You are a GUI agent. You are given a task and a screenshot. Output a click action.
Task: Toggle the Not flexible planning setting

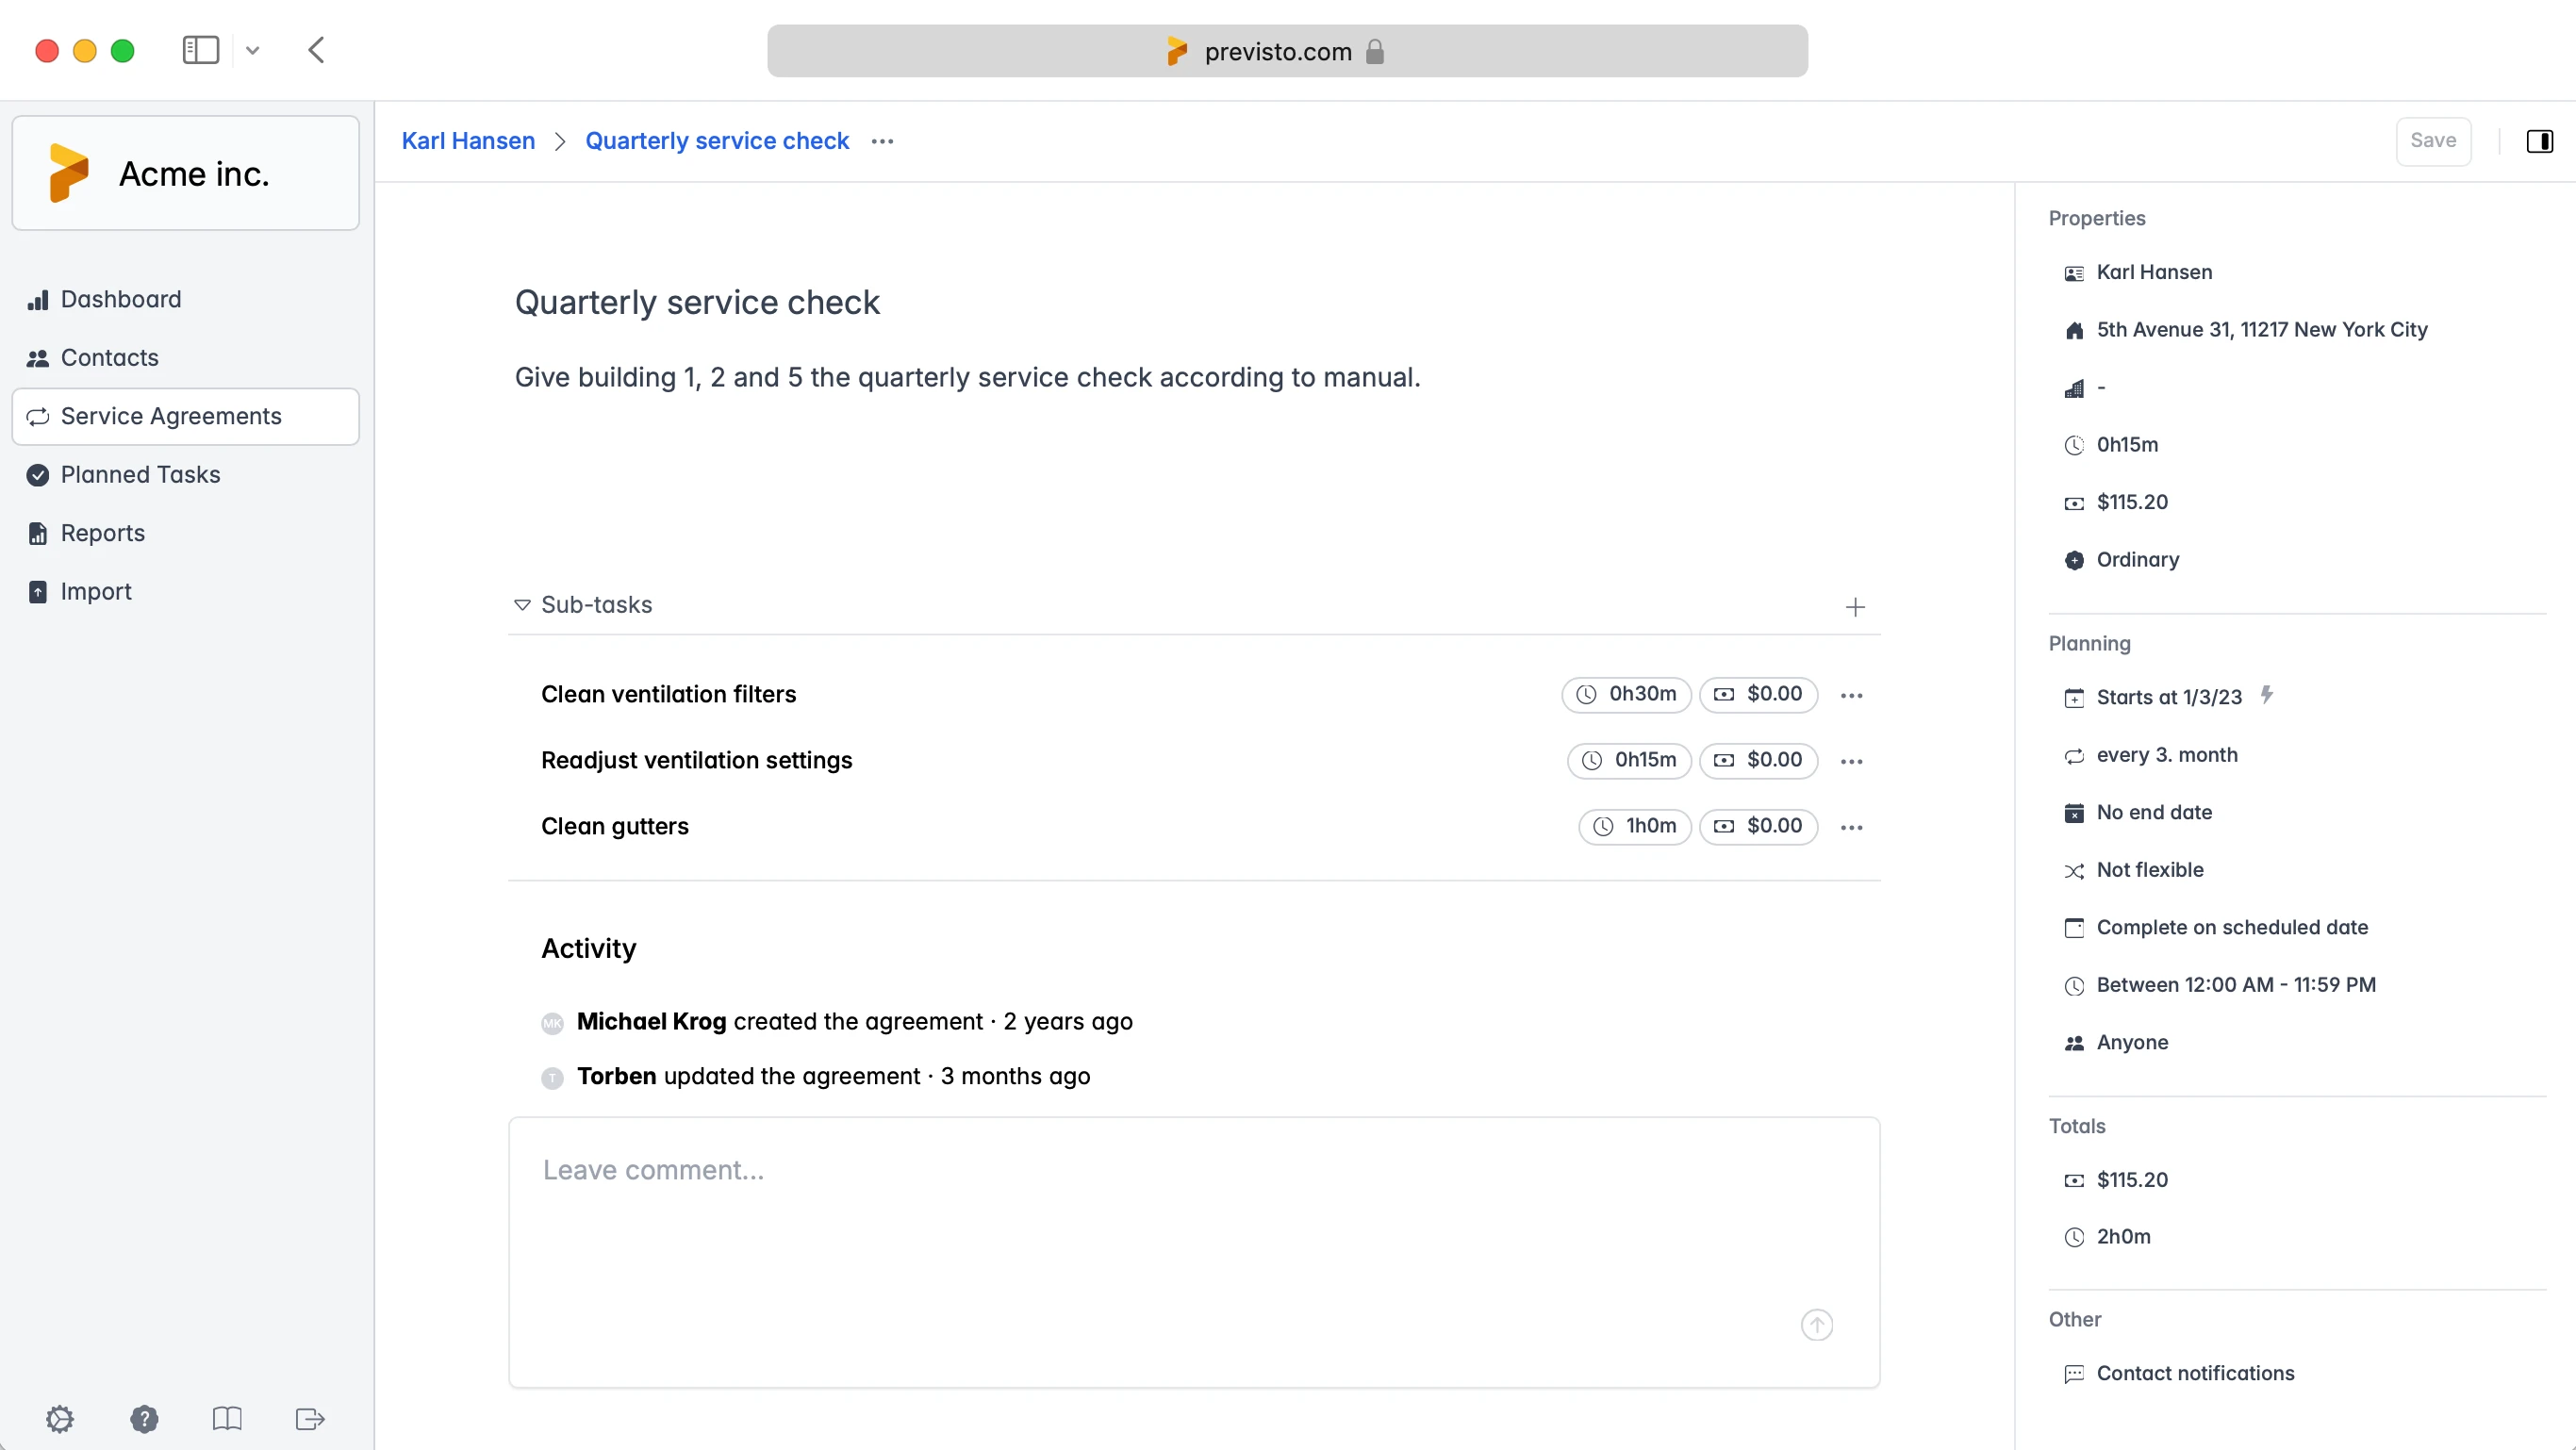(x=2149, y=870)
